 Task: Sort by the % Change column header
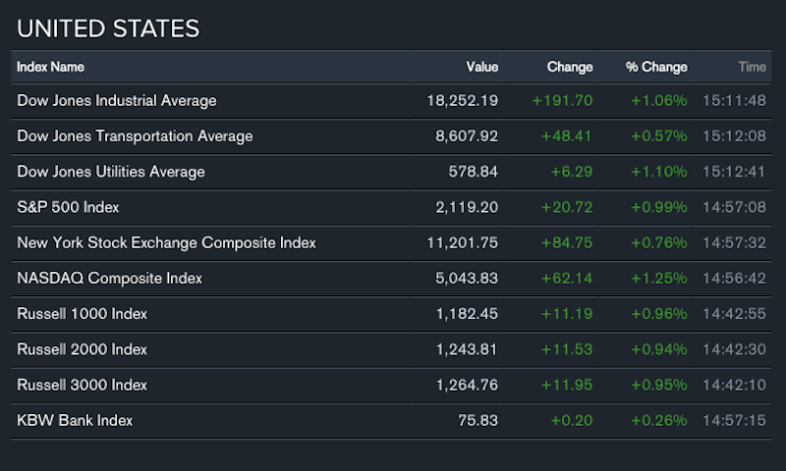click(x=657, y=67)
